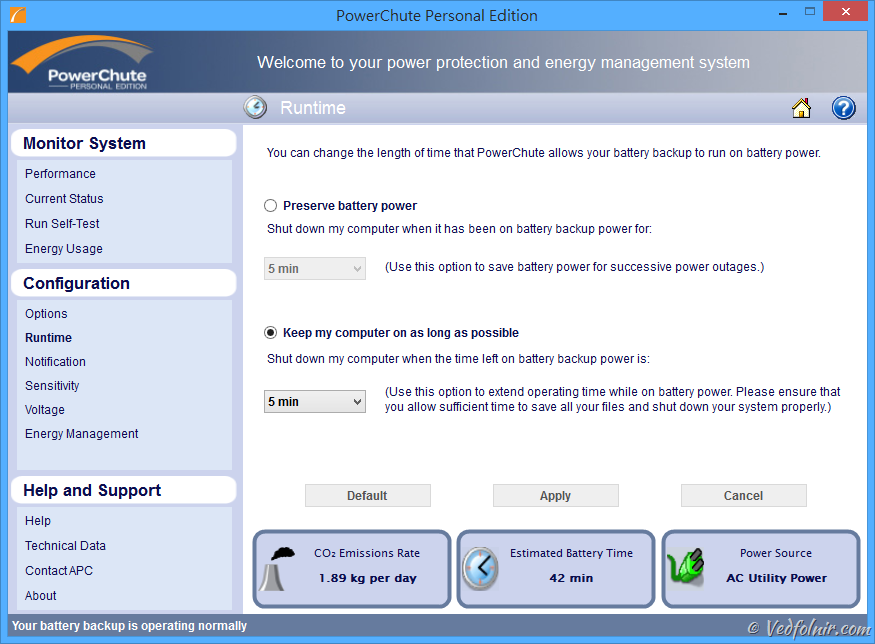The height and width of the screenshot is (644, 875).
Task: Click the CO2 emissions smokestack icon
Action: (x=279, y=569)
